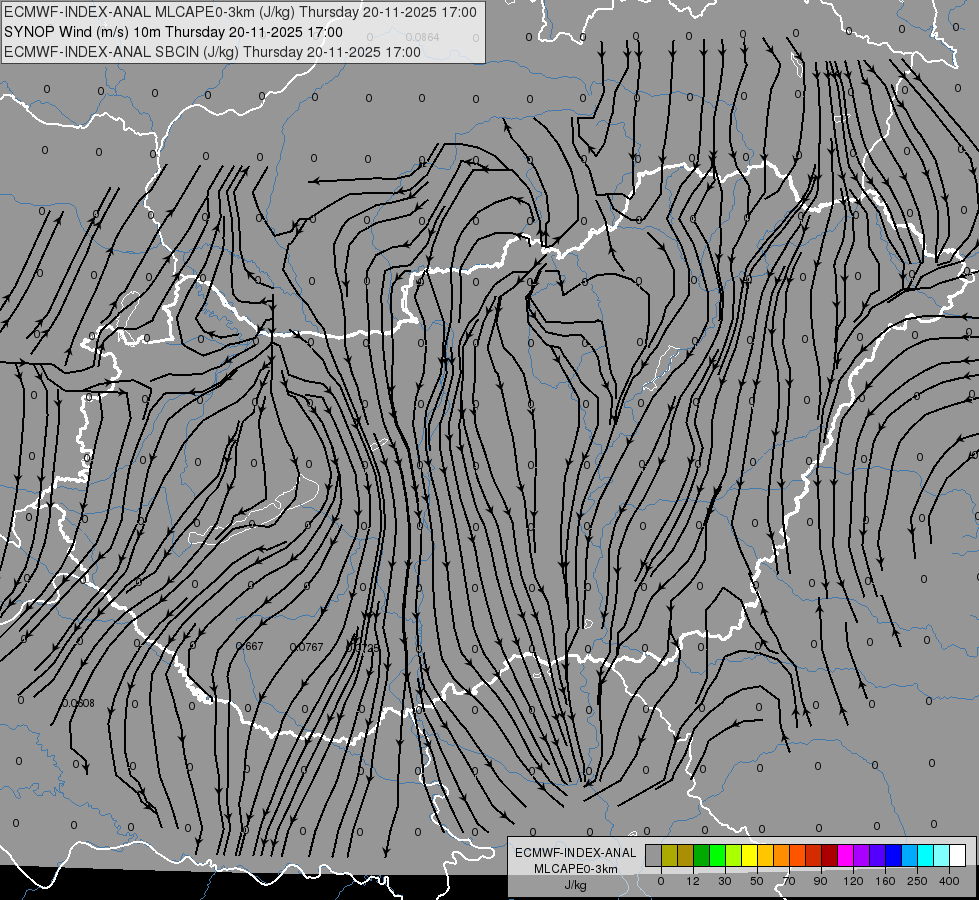979x900 pixels.
Task: Select the bright cyan legend swatch
Action: [x=926, y=855]
